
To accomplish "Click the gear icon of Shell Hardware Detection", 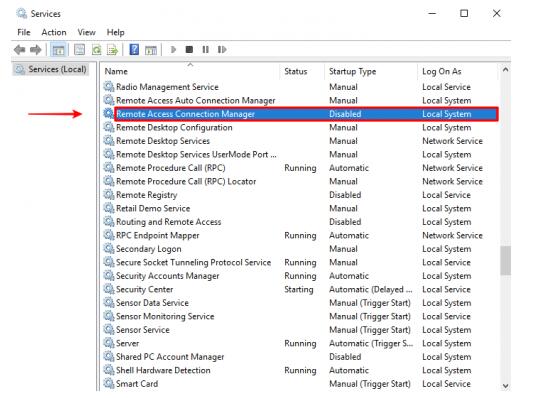I will tap(109, 370).
